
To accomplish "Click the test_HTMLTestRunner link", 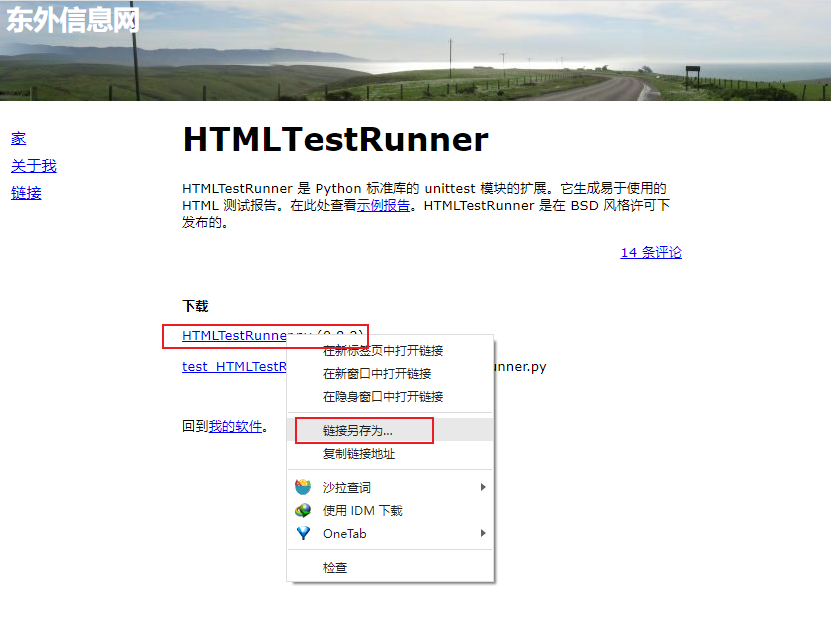I will 235,366.
